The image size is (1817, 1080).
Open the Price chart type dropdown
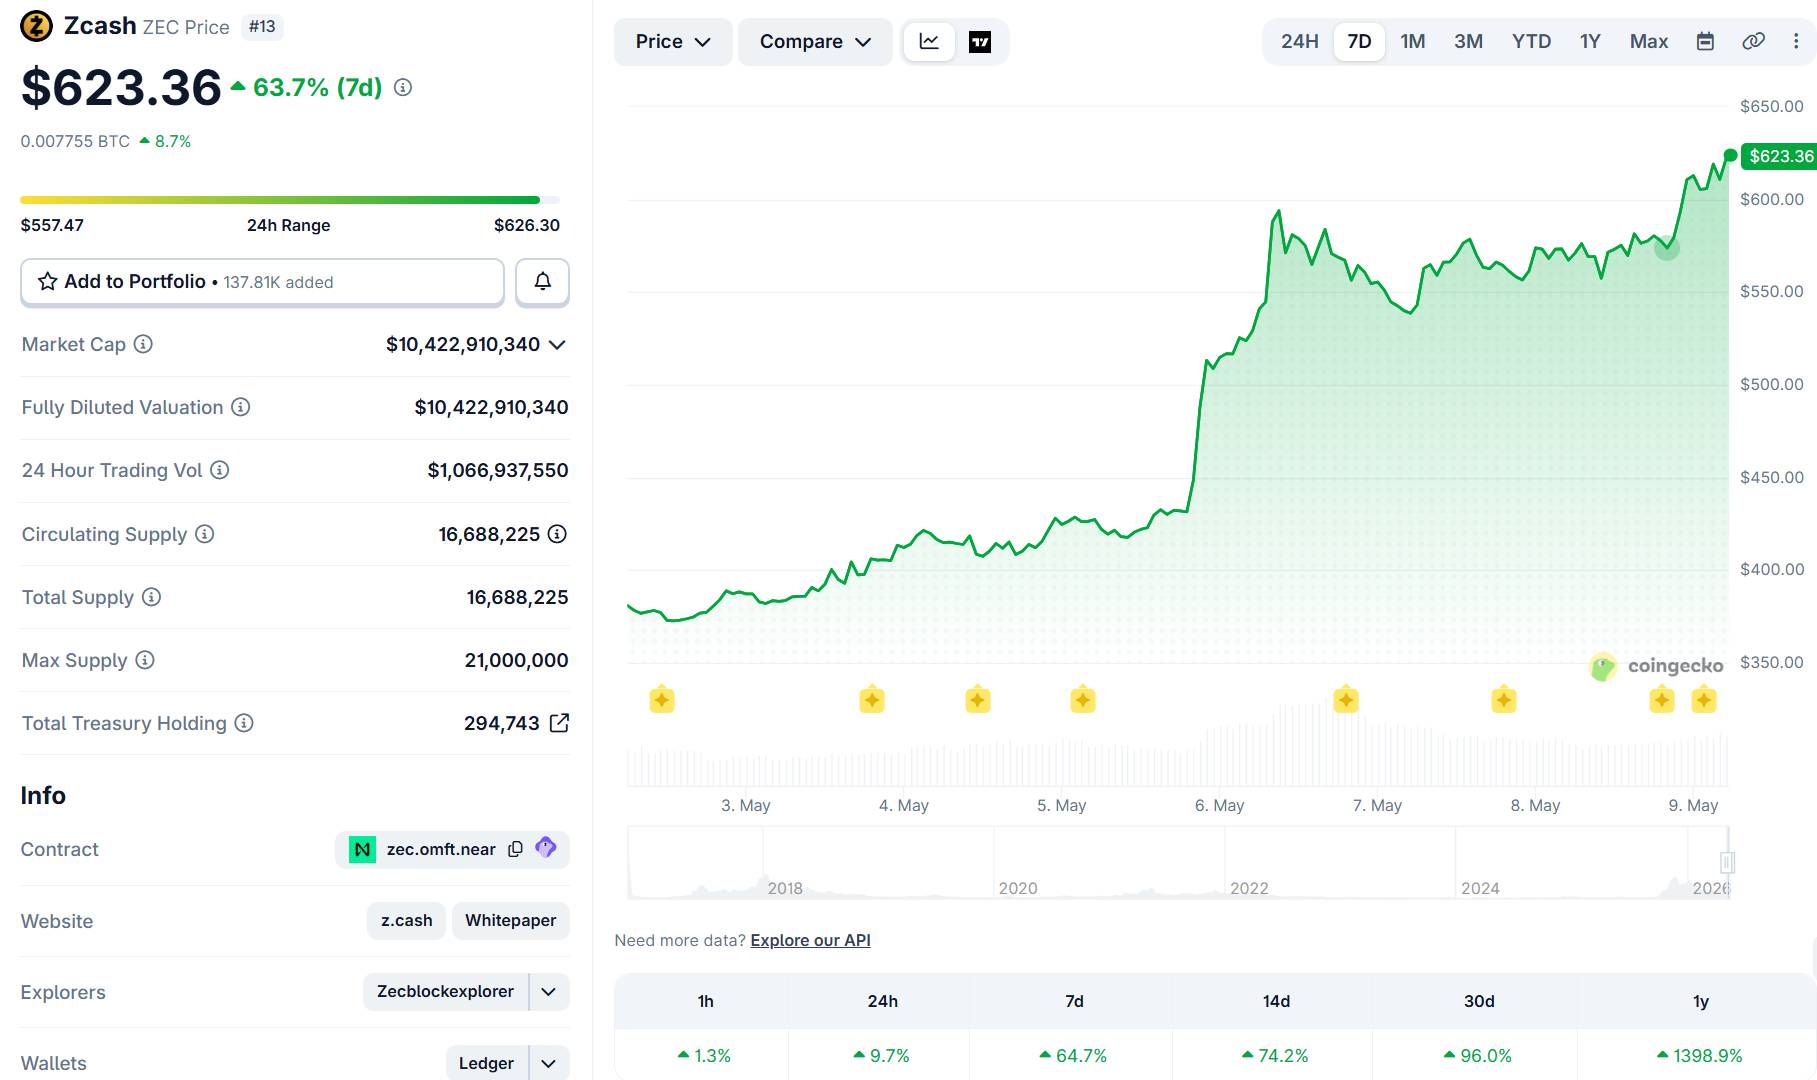point(673,42)
